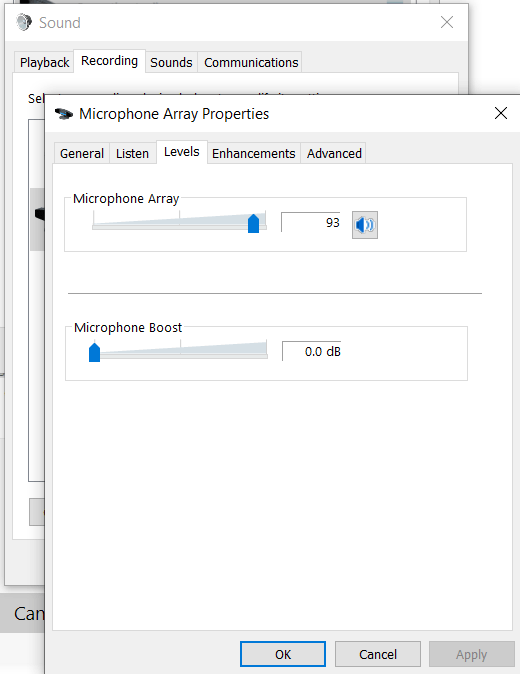The width and height of the screenshot is (520, 674).
Task: Mute the Microphone Array speaker icon
Action: [x=365, y=225]
